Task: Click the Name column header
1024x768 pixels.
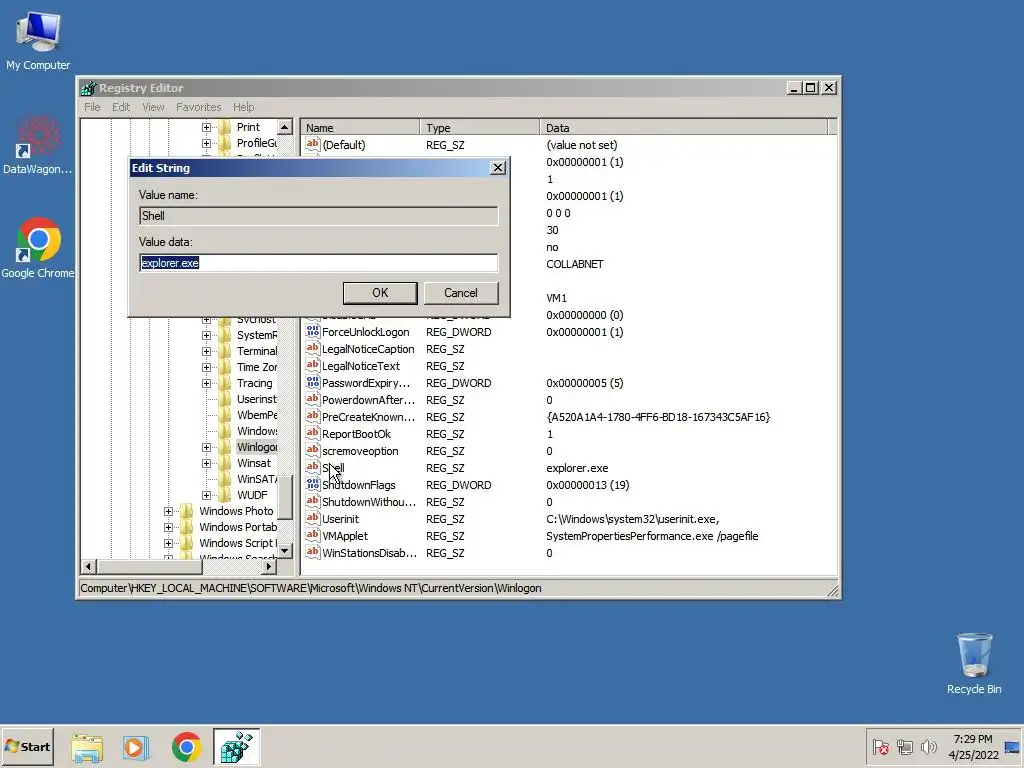Action: click(360, 127)
